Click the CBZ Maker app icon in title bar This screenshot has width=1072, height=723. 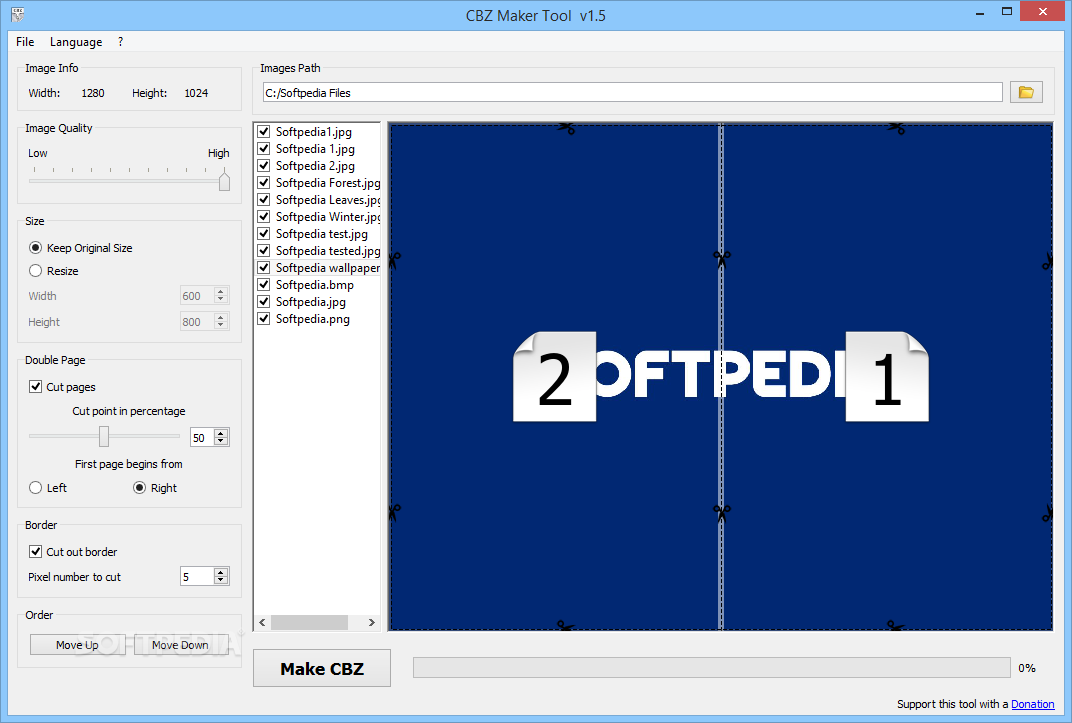click(18, 14)
